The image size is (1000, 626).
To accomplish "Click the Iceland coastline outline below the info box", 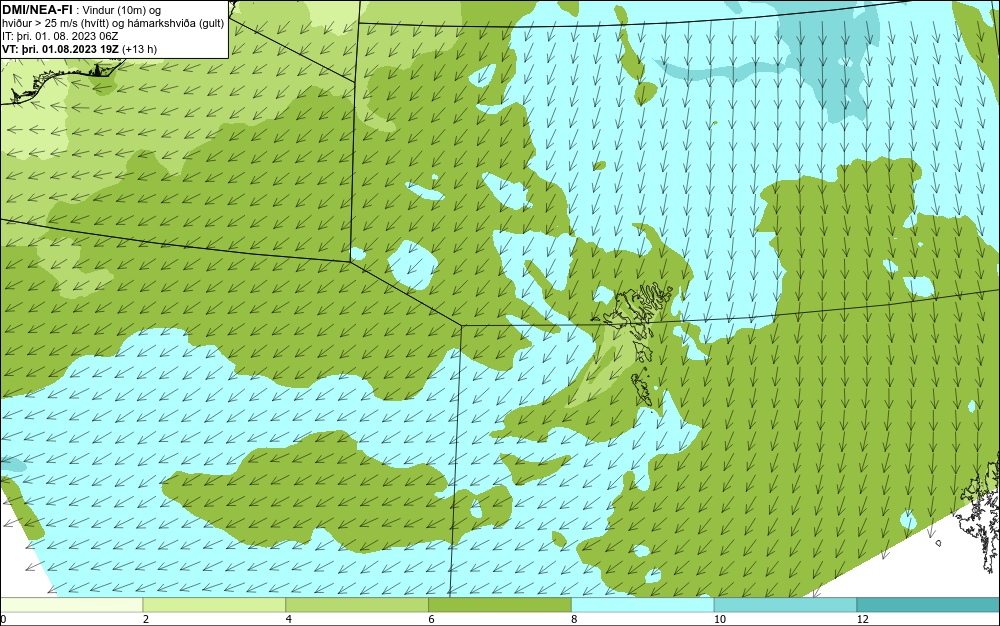I will pyautogui.click(x=61, y=80).
